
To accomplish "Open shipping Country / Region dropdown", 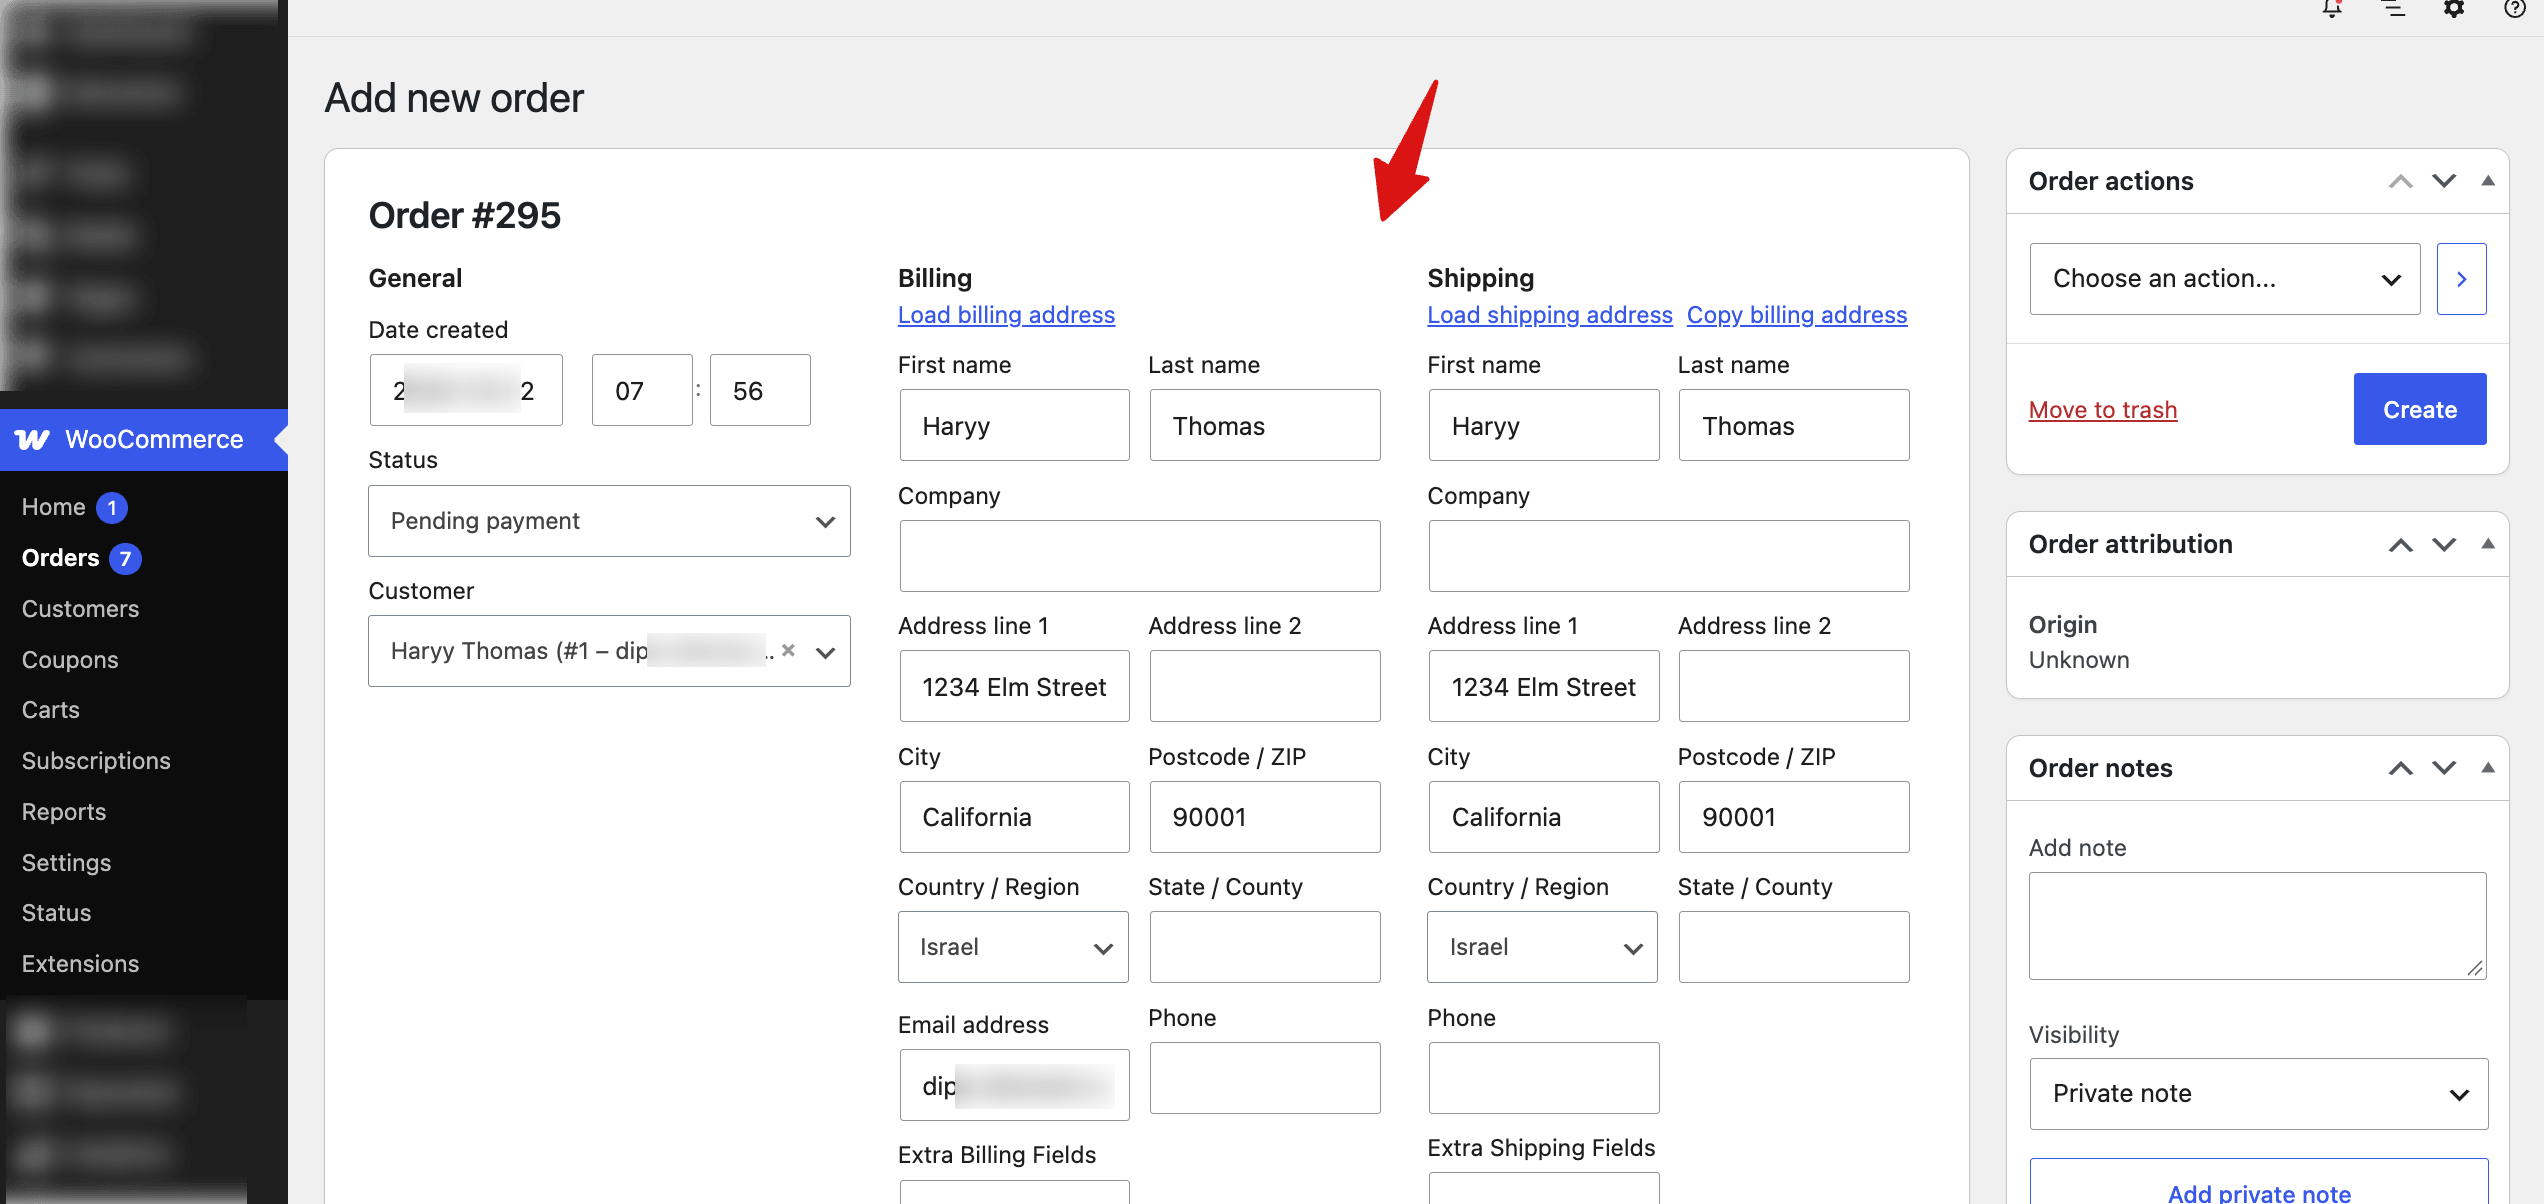I will pos(1542,947).
